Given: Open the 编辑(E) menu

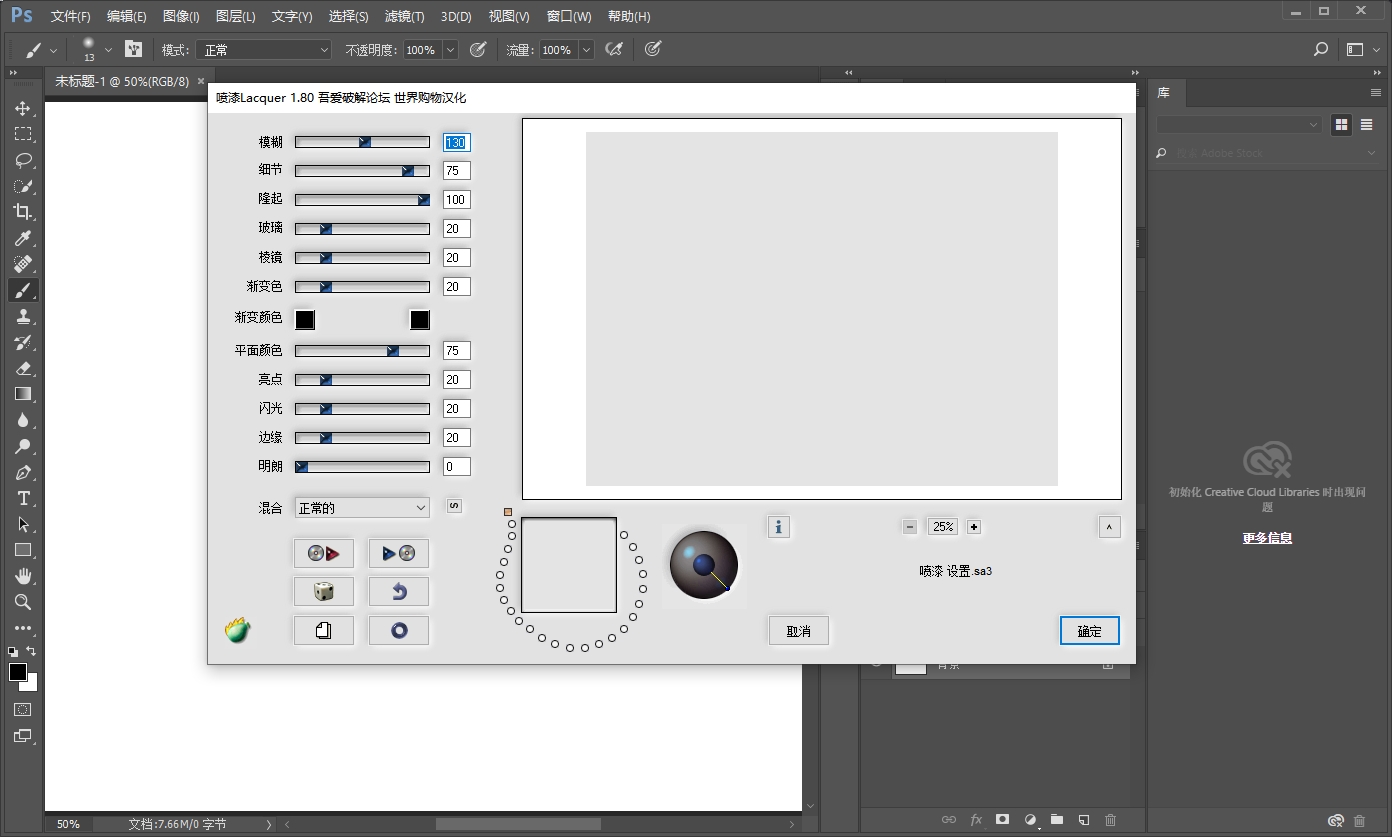Looking at the screenshot, I should [x=126, y=17].
